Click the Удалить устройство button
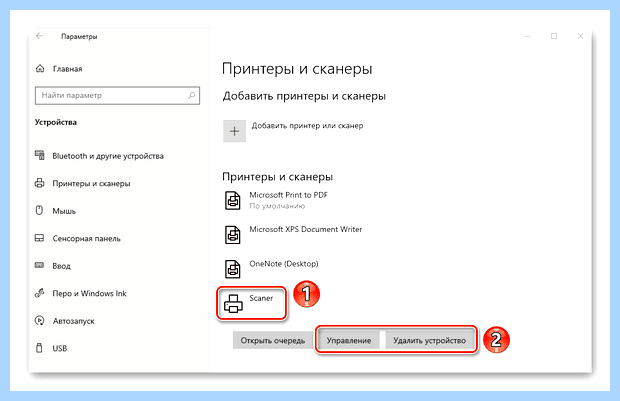The width and height of the screenshot is (620, 401). [x=429, y=340]
